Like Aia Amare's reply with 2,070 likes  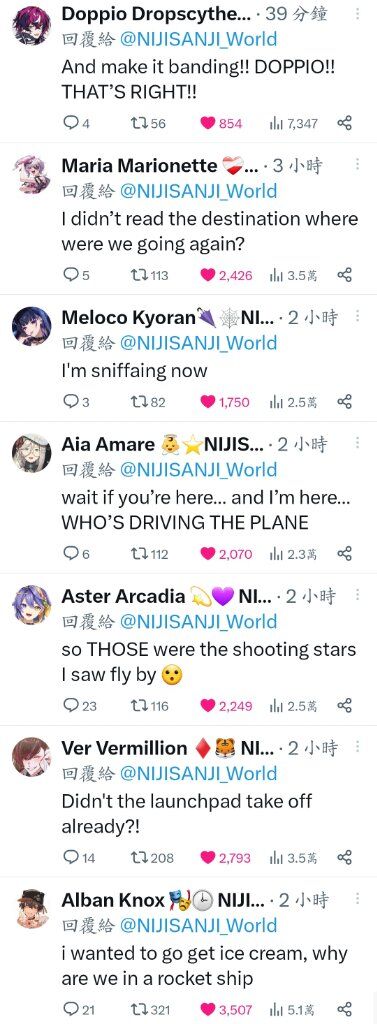[x=225, y=554]
